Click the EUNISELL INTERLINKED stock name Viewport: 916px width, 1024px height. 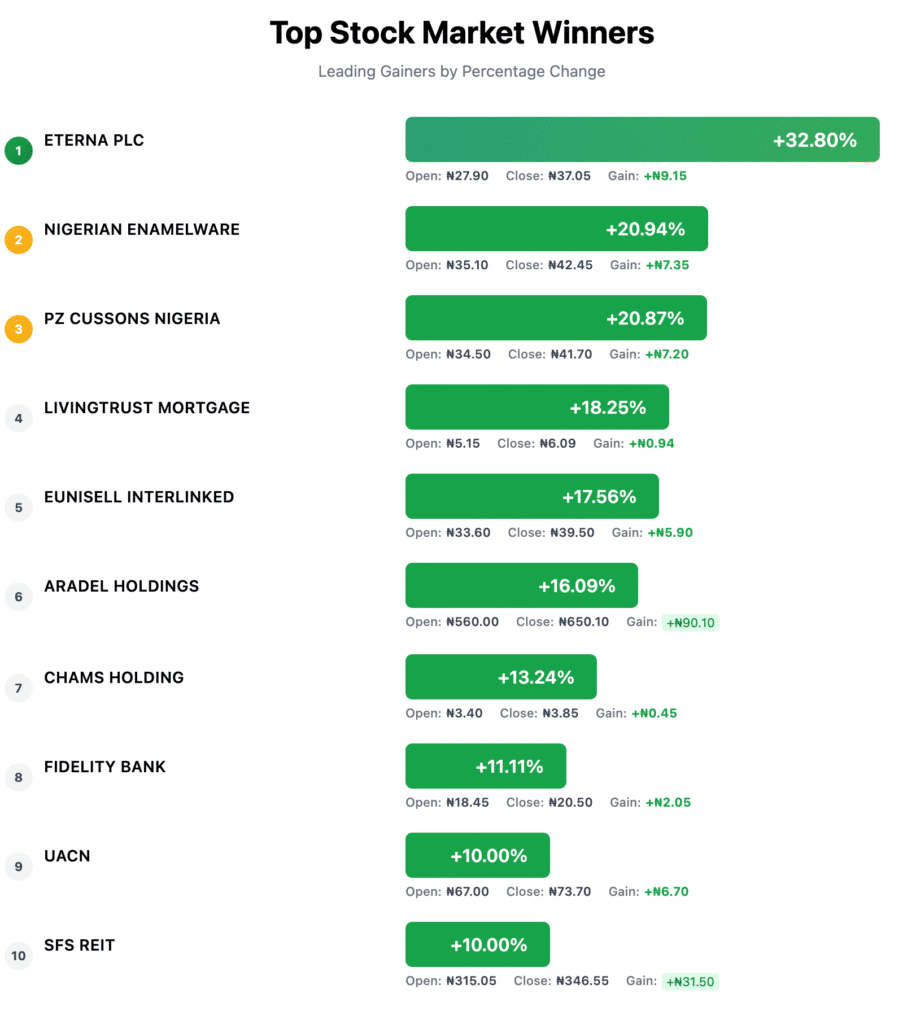click(139, 497)
